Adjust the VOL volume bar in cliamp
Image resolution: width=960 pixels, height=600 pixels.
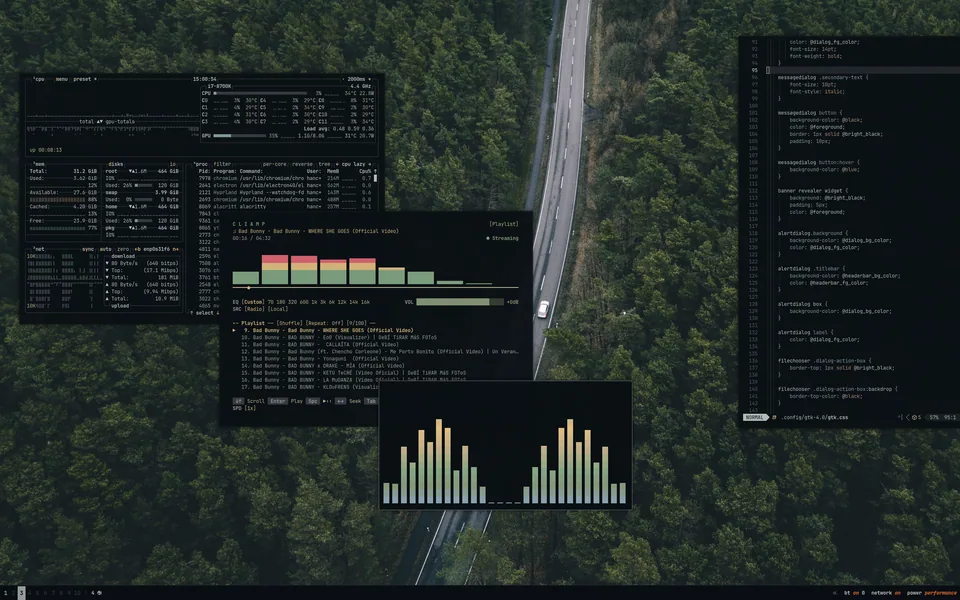click(x=459, y=302)
